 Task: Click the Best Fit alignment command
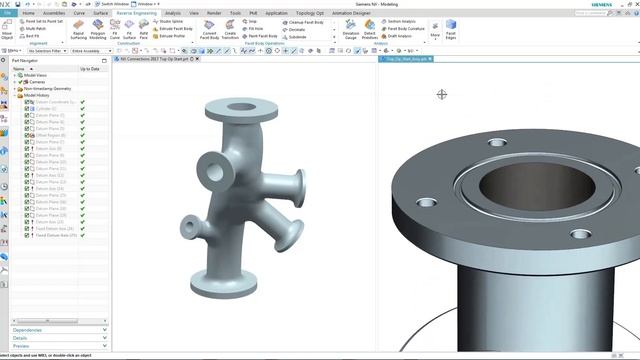(x=29, y=36)
